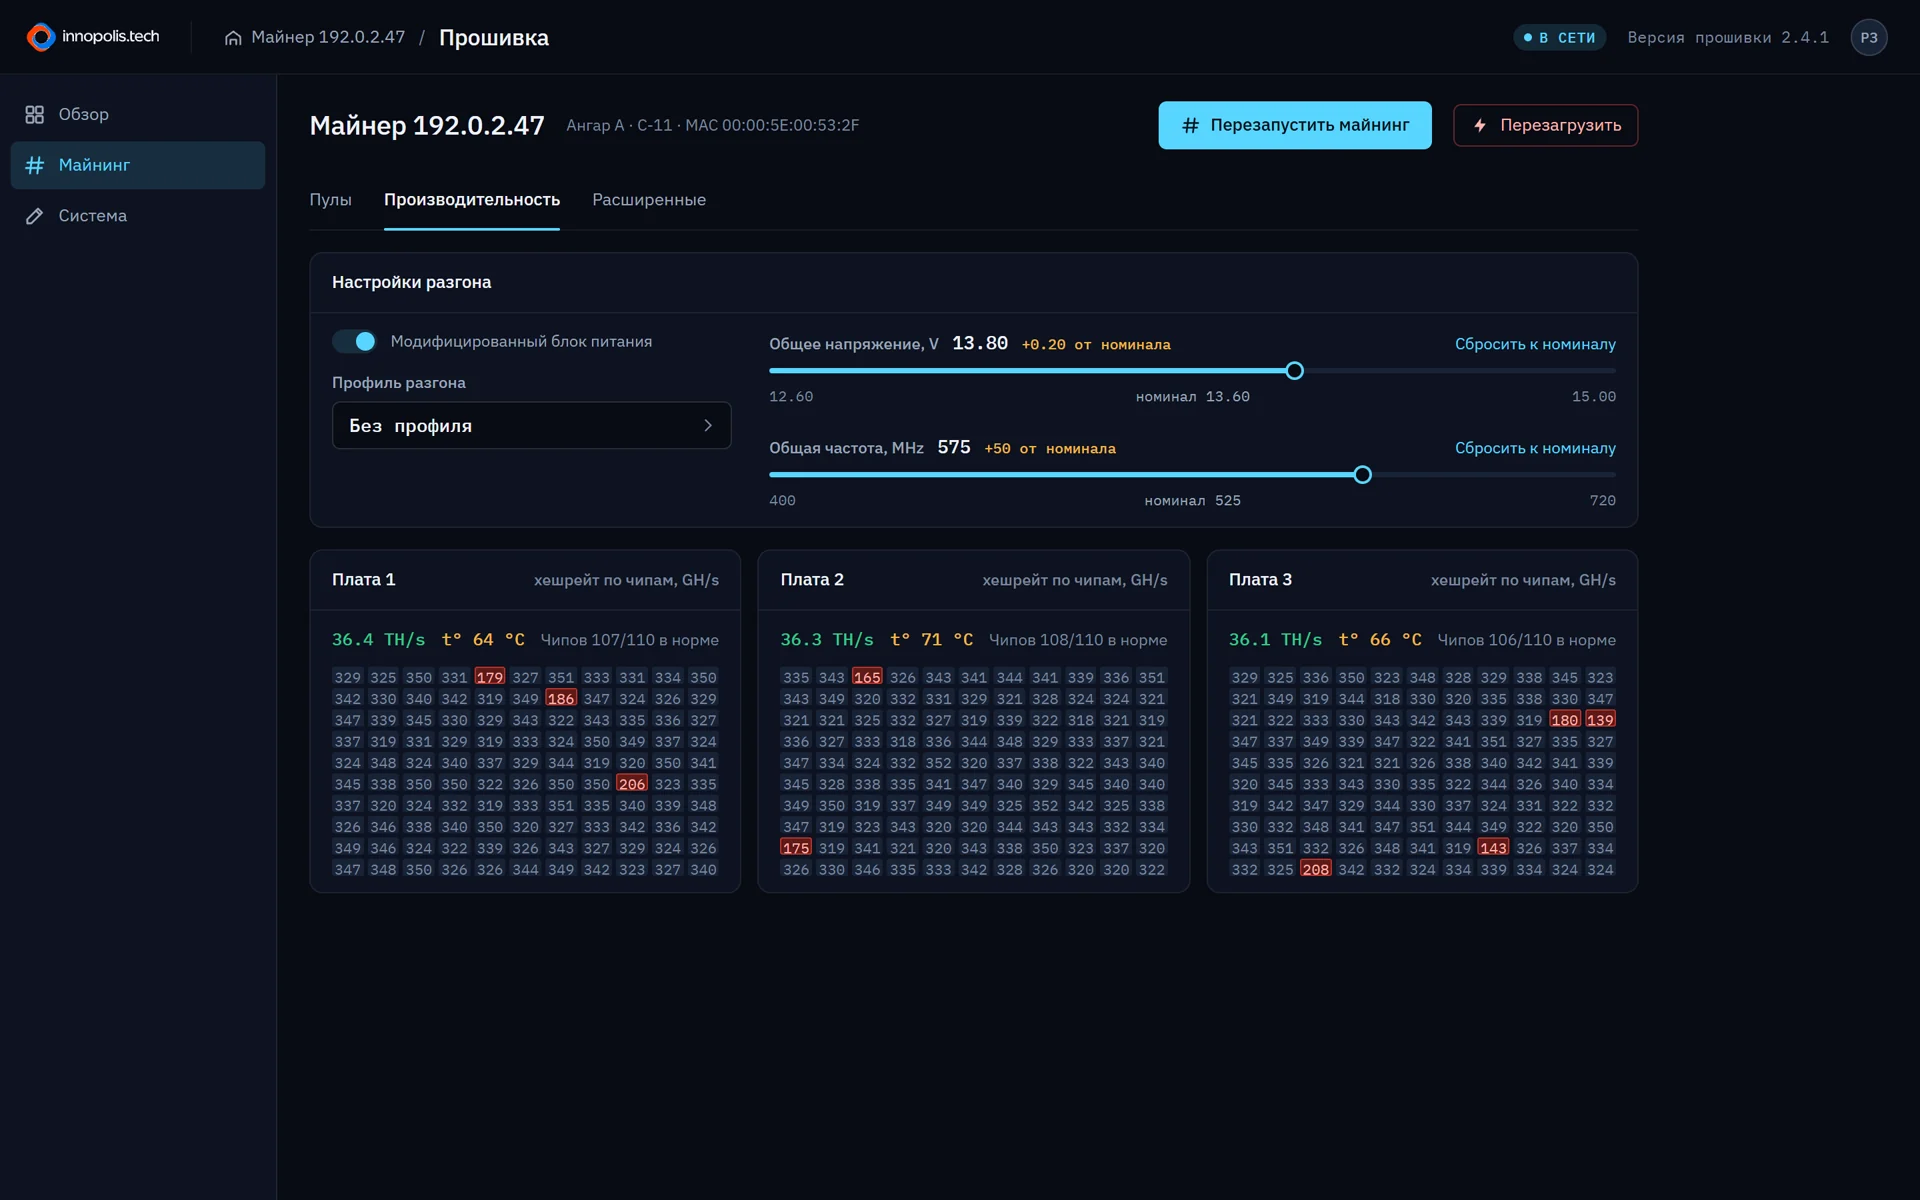Screen dimensions: 1920x1200
Task: Click the 36.4 TH/s hashrate value
Action: (x=379, y=640)
